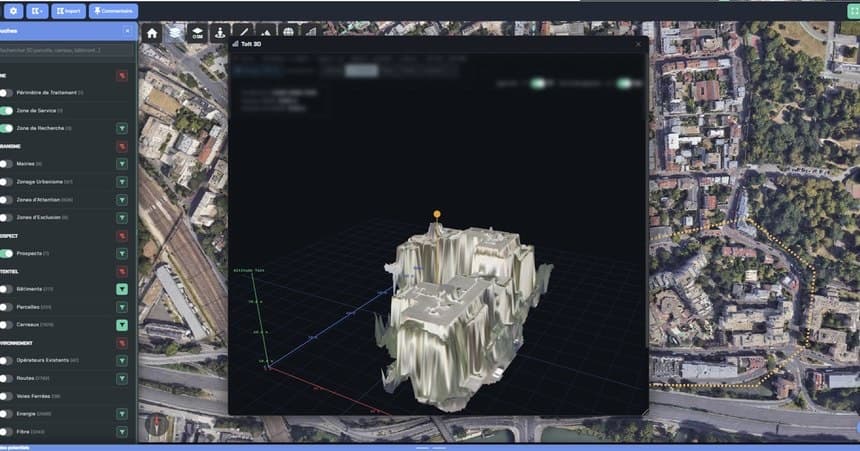This screenshot has height=451, width=860.
Task: Open the filter for Energie
Action: 122,414
